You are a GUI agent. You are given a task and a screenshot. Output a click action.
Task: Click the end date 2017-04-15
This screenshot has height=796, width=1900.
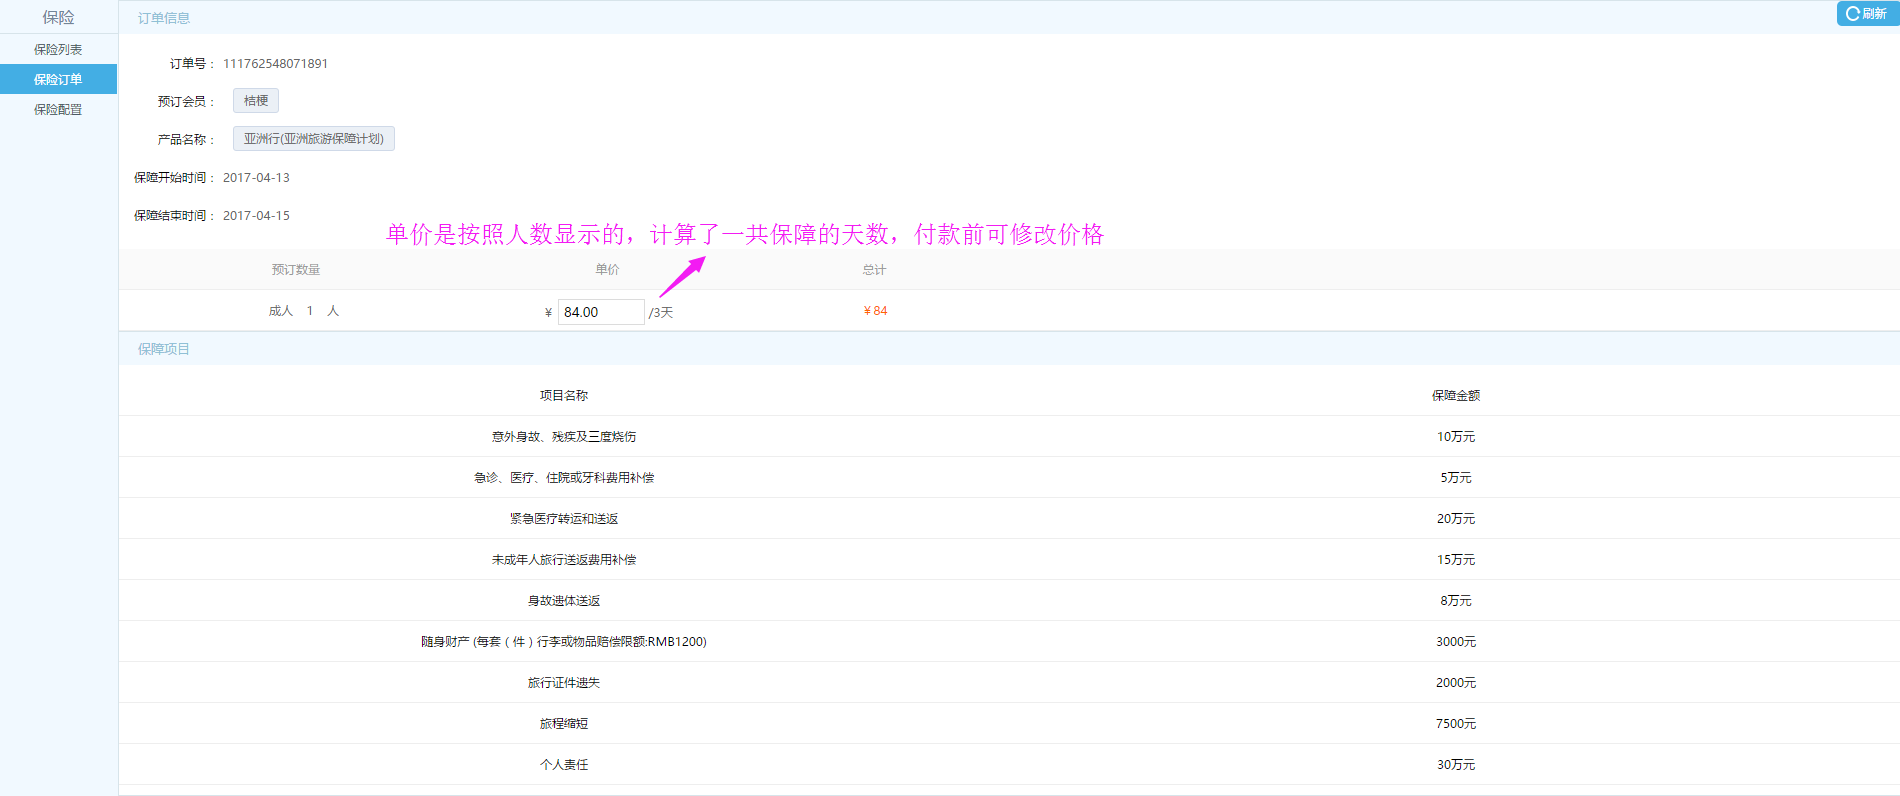point(256,216)
